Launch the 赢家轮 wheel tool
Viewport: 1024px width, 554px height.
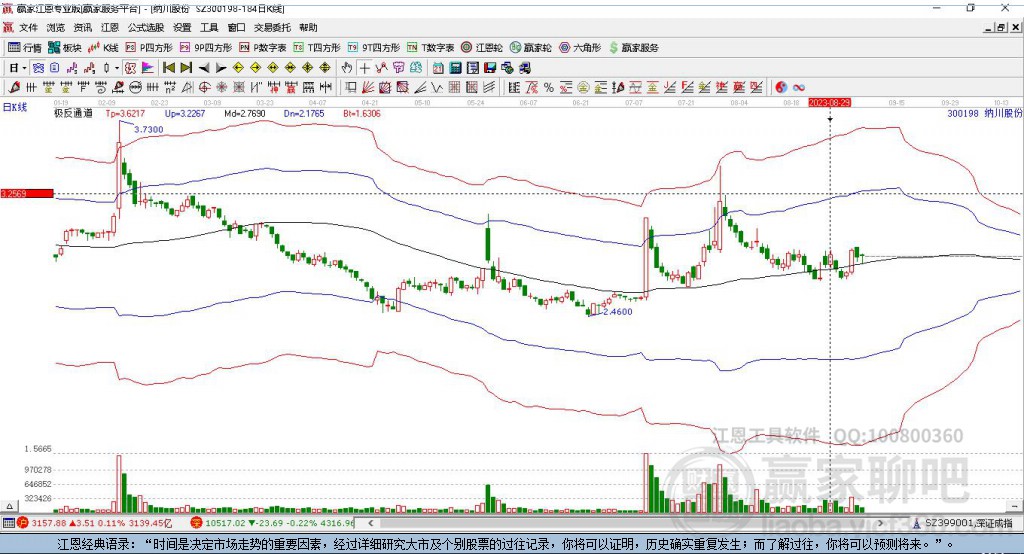tap(530, 48)
